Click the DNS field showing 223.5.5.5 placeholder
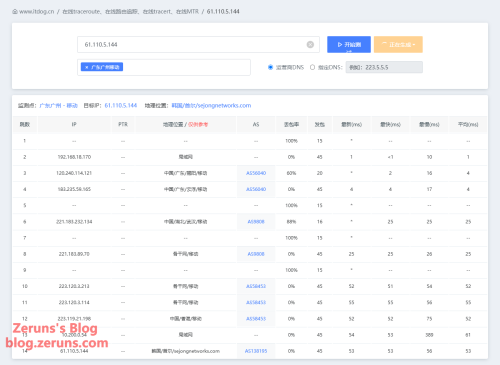The width and height of the screenshot is (500, 365). tap(384, 67)
